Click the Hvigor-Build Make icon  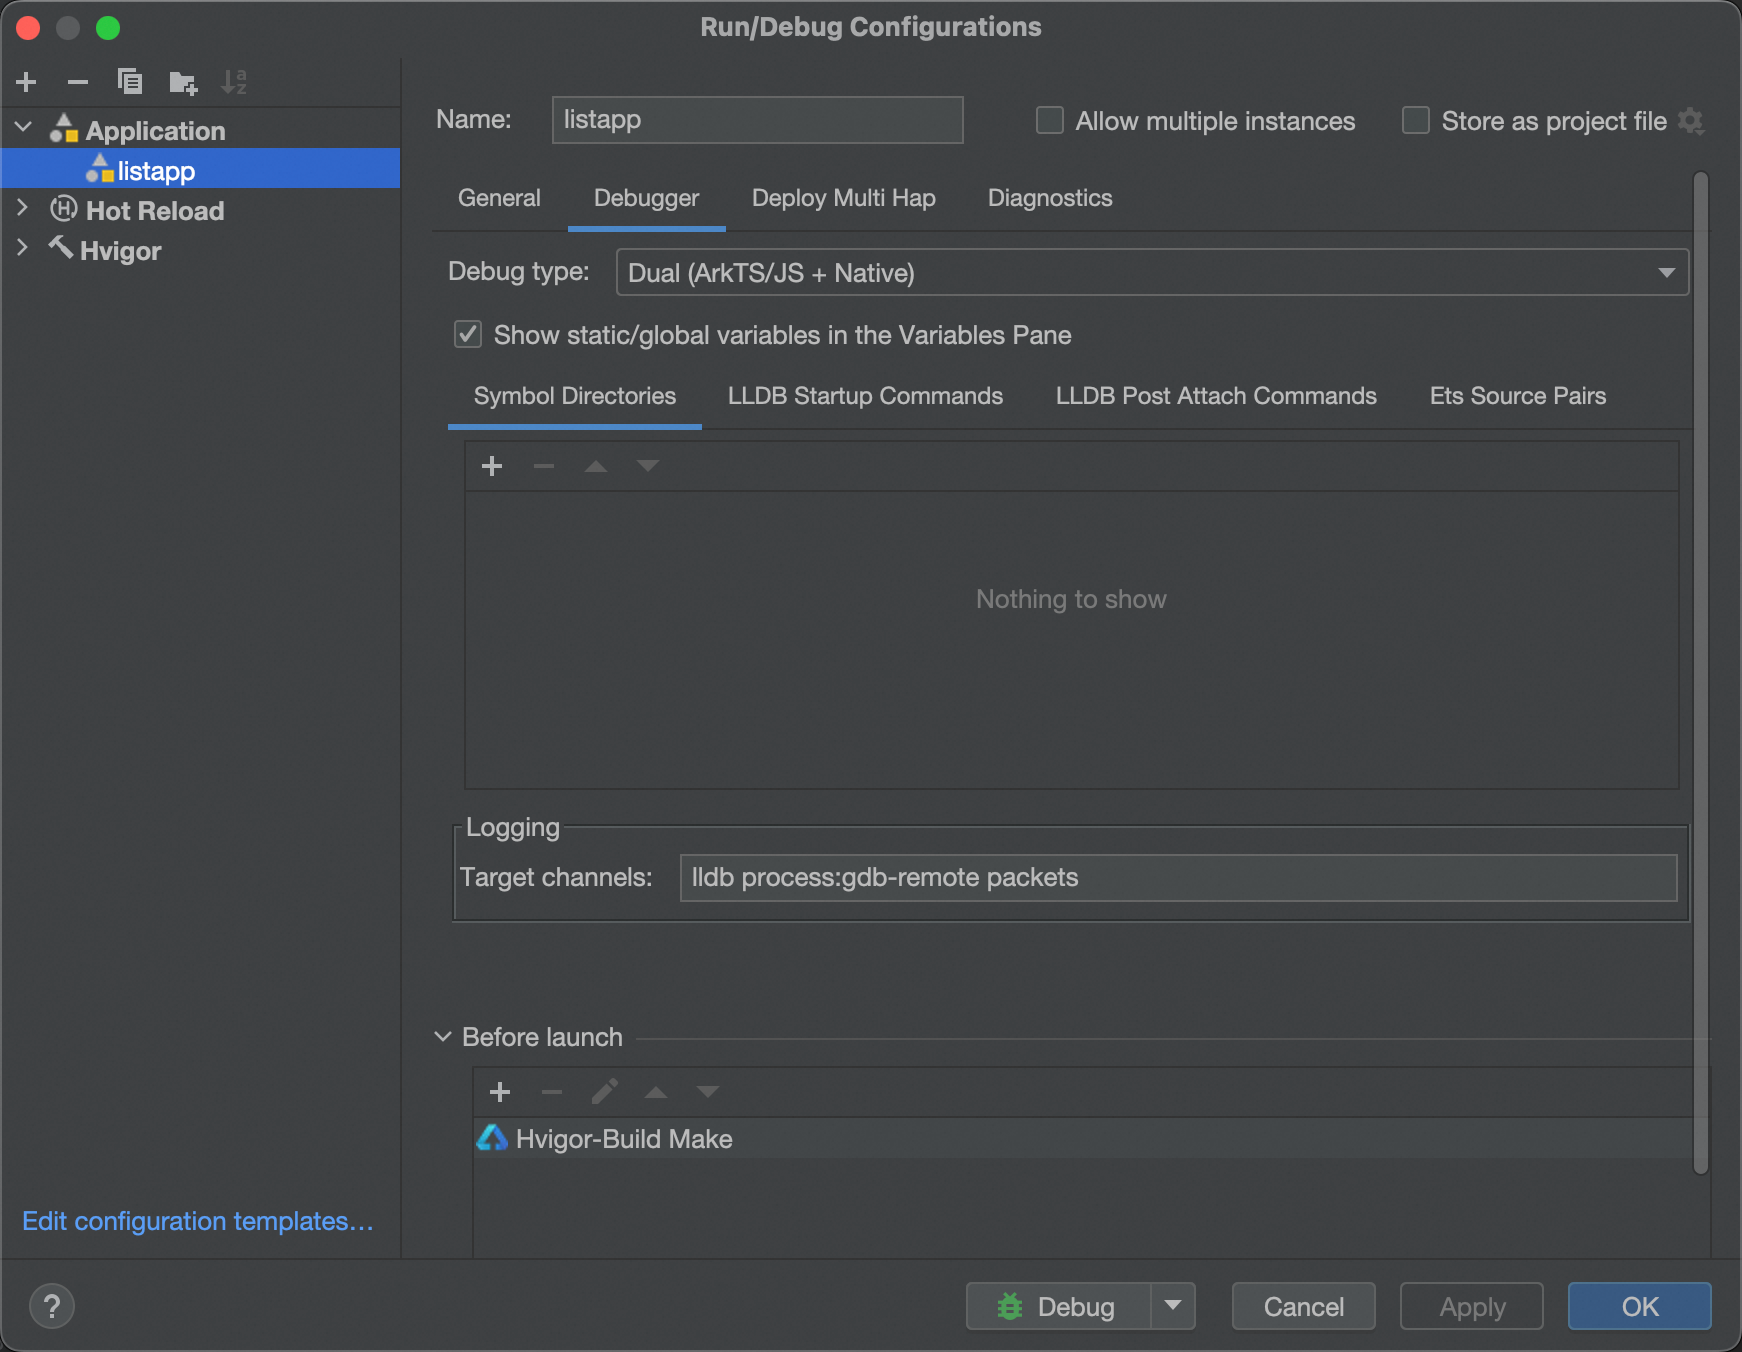tap(492, 1138)
